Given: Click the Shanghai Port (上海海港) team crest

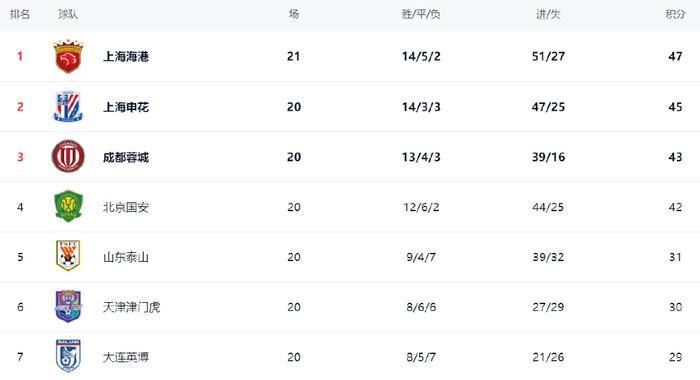Looking at the screenshot, I should [68, 56].
